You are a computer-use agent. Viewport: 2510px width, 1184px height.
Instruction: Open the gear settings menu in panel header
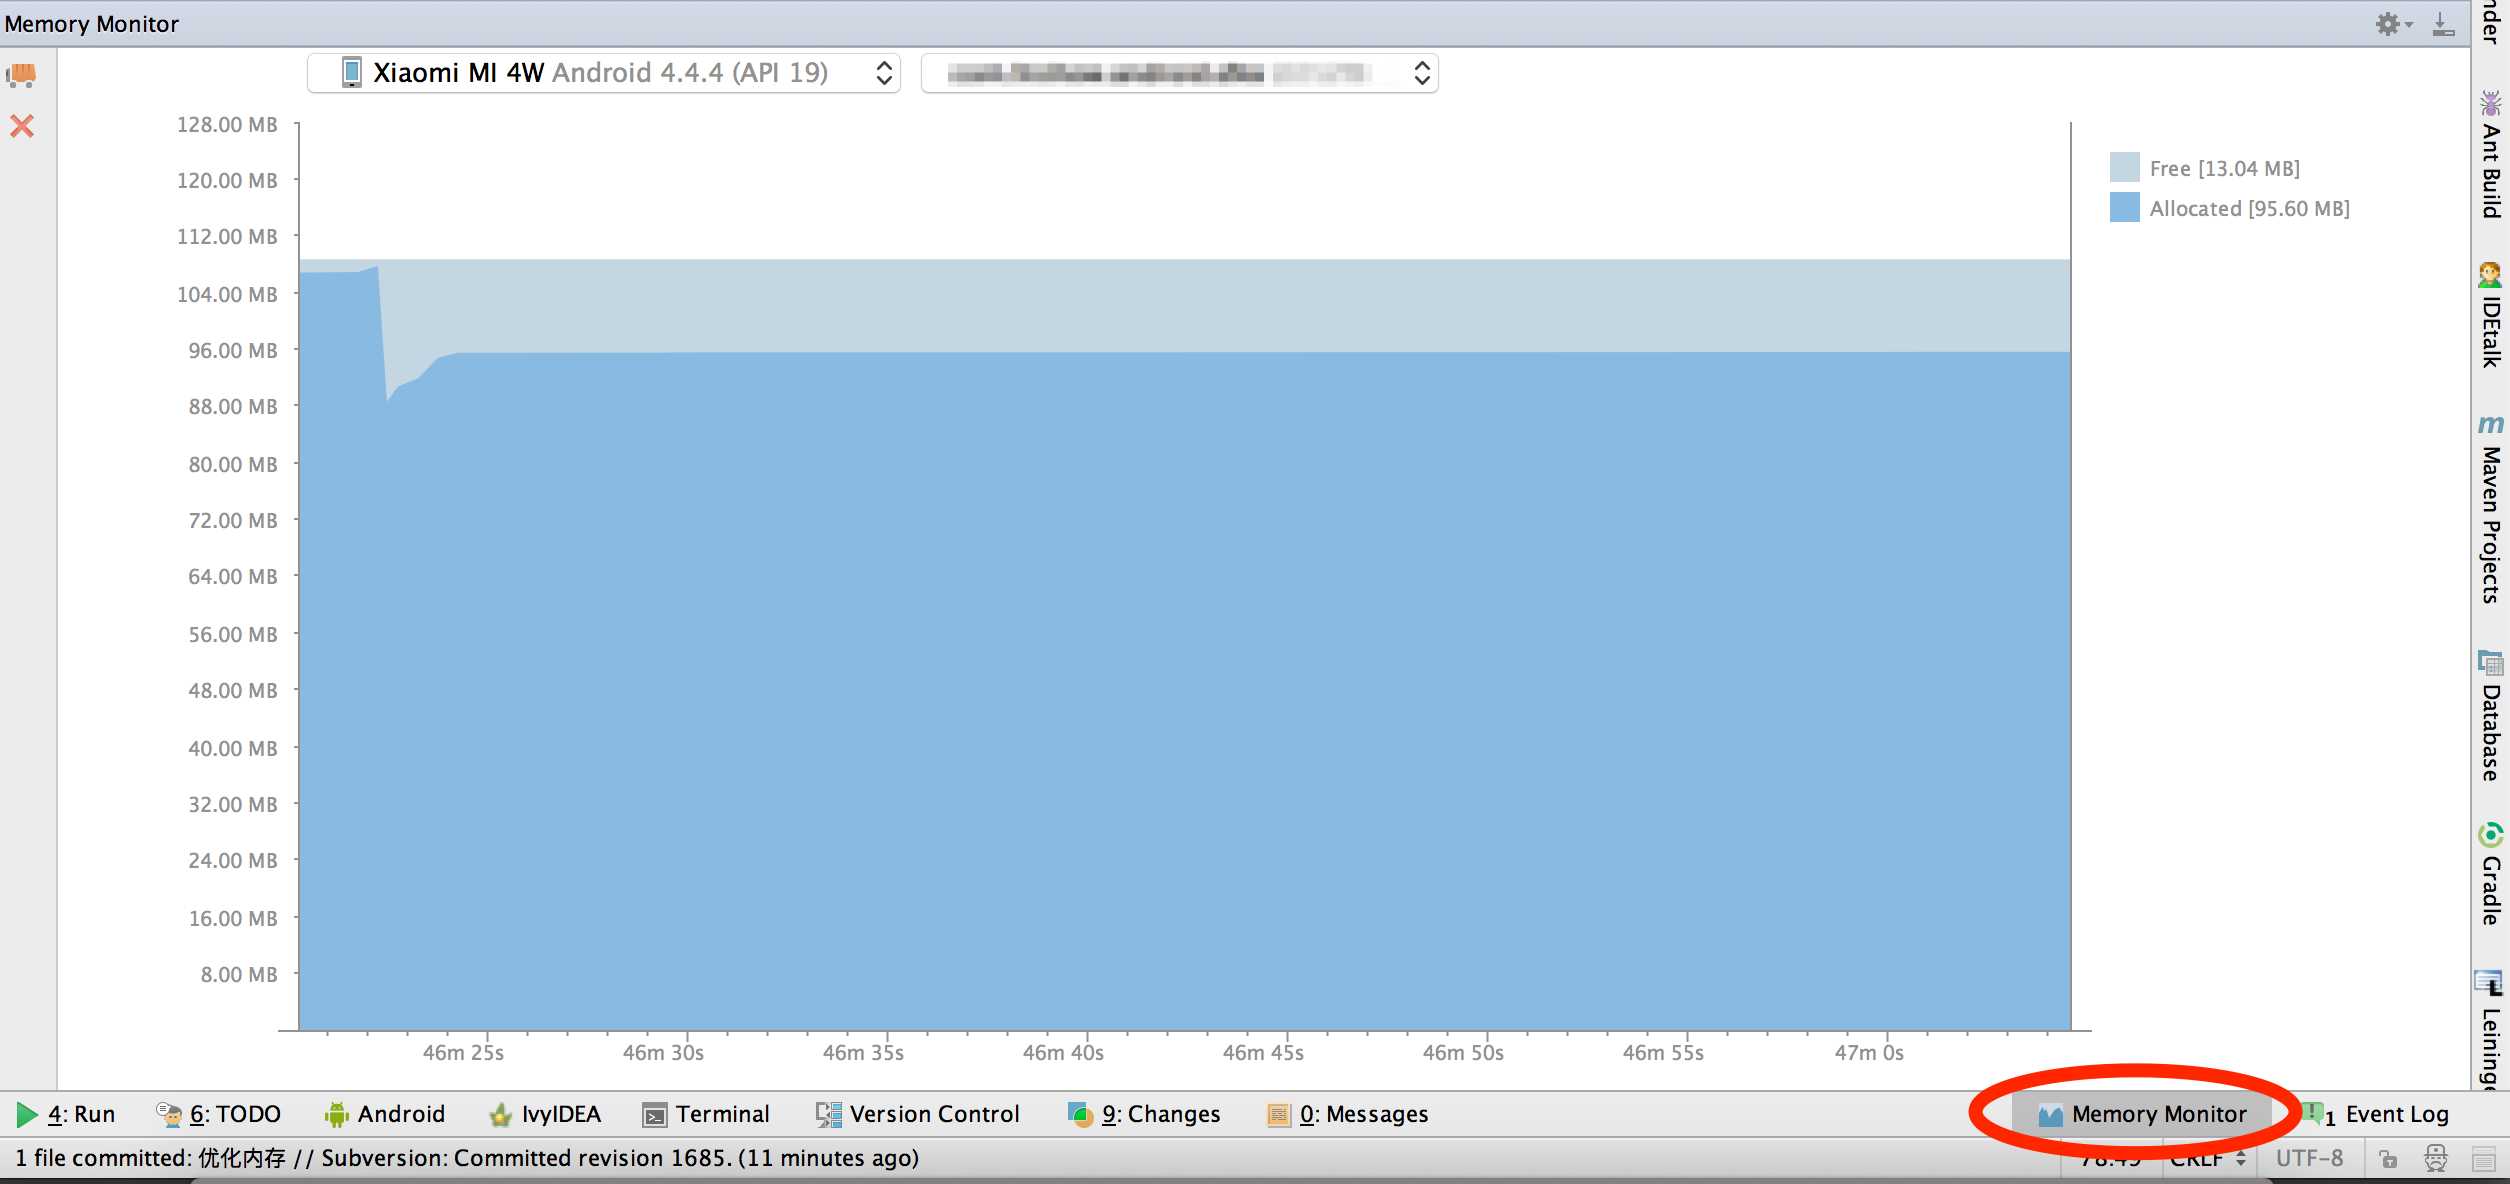pyautogui.click(x=2391, y=24)
